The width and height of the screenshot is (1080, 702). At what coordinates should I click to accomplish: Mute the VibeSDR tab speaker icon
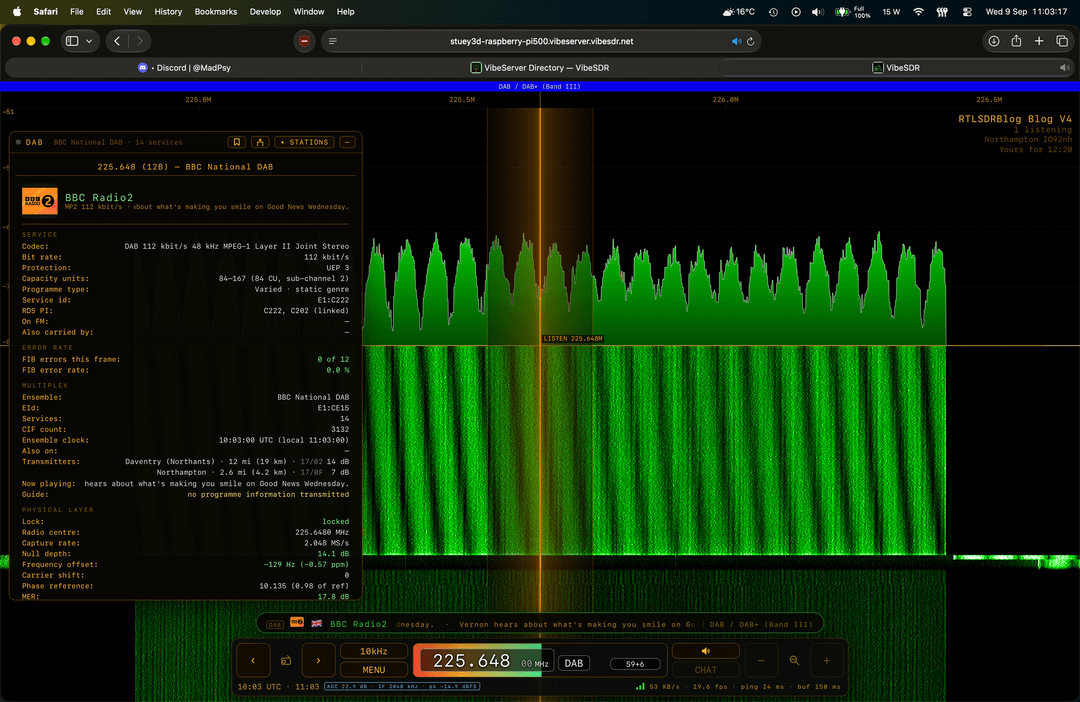tap(1064, 68)
